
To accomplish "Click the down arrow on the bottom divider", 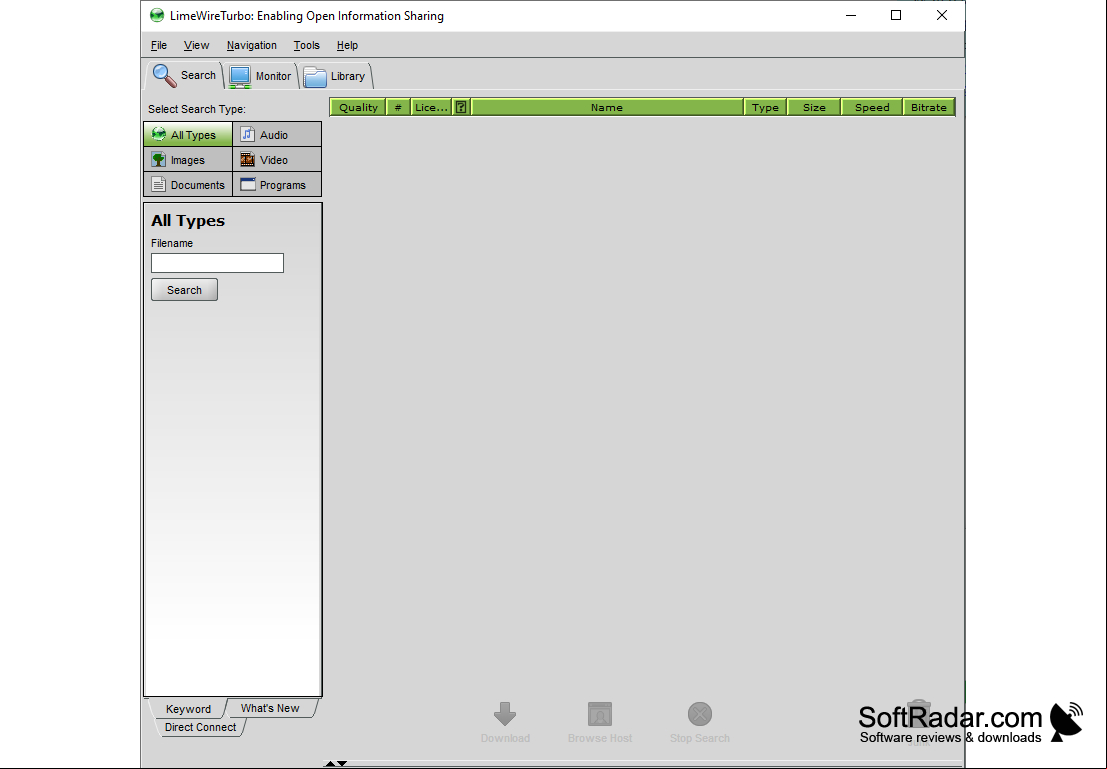I will 342,763.
